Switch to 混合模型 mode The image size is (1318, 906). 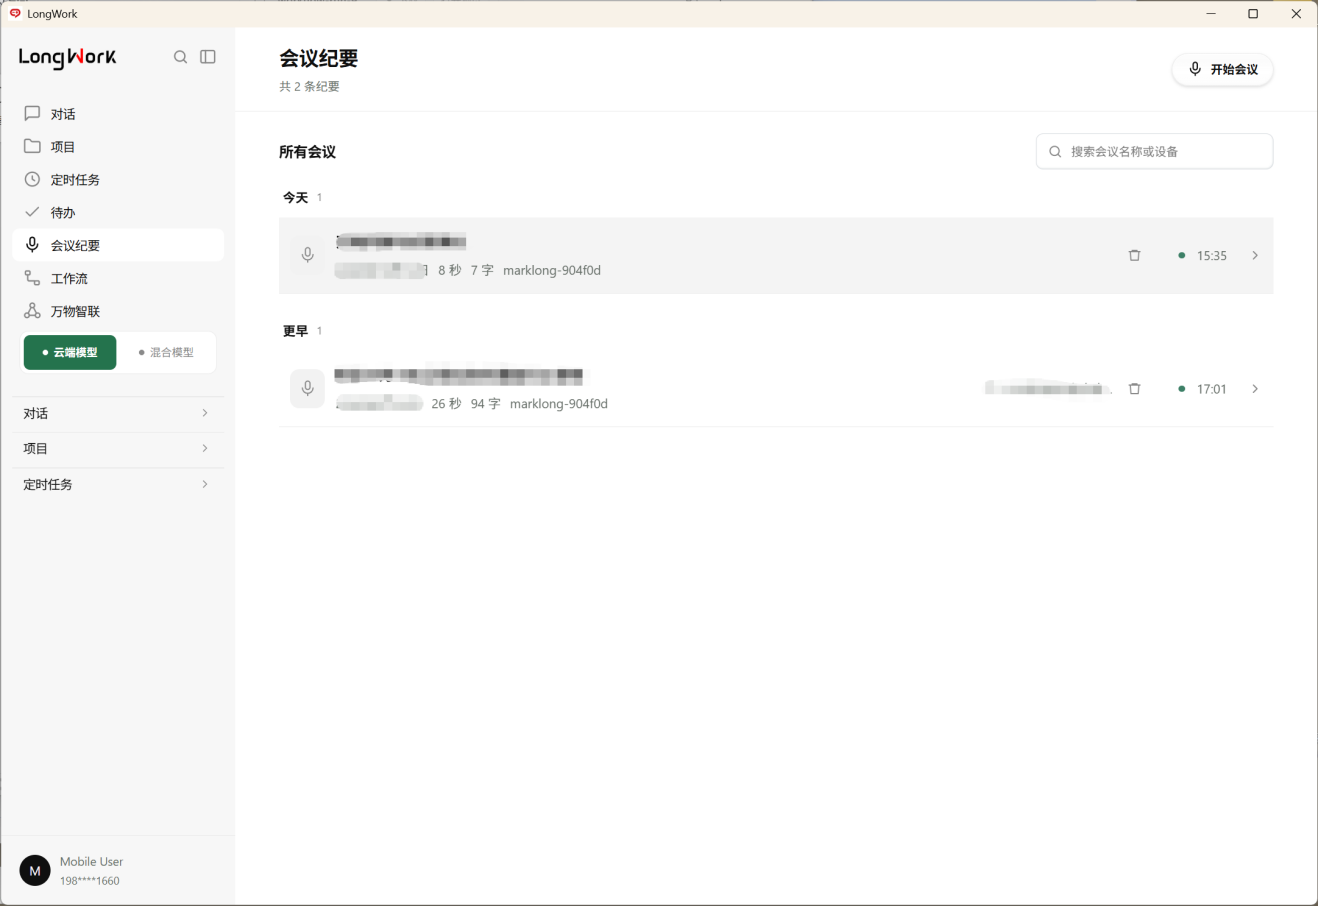click(166, 352)
